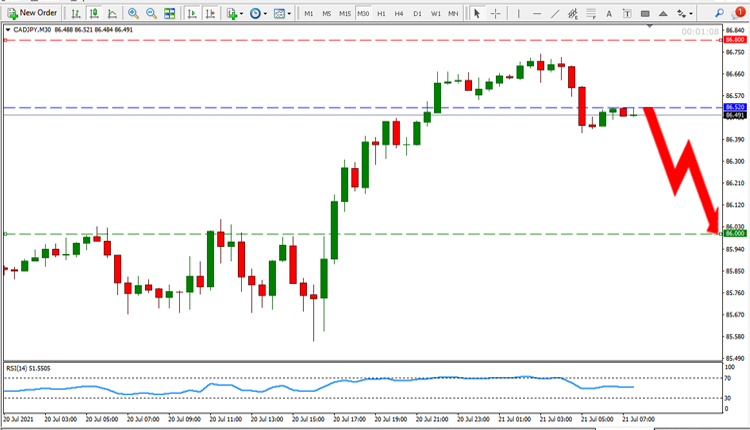
Task: Click the current price 86.491 label
Action: (735, 115)
